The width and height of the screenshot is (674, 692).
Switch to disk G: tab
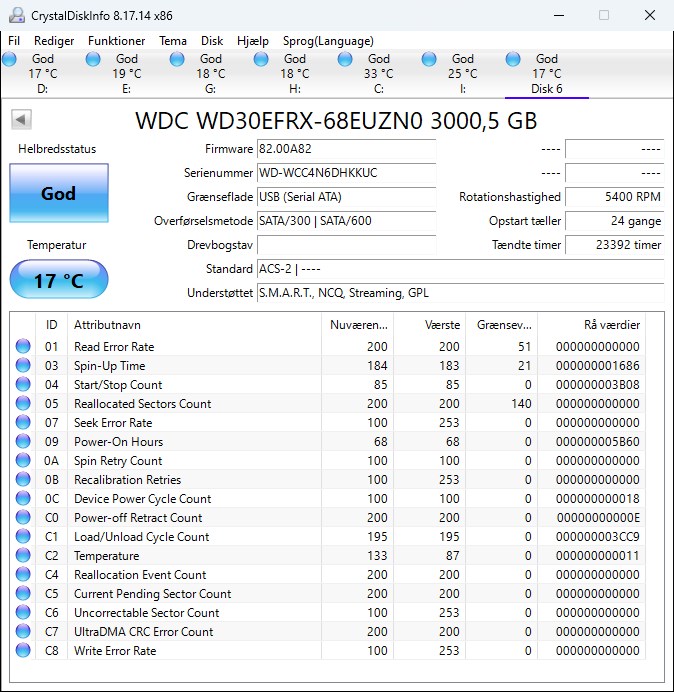pos(210,74)
